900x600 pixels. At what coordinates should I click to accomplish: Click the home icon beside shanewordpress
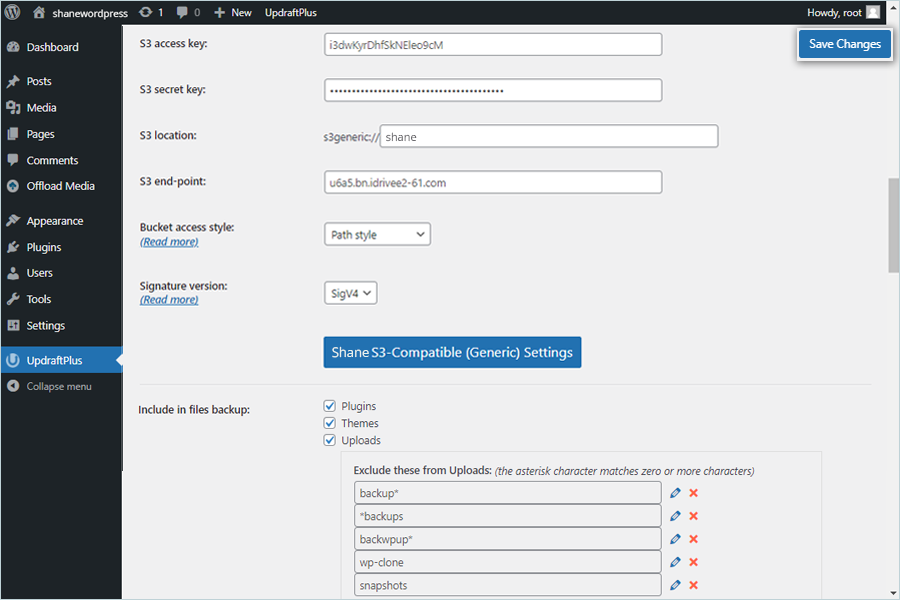38,12
